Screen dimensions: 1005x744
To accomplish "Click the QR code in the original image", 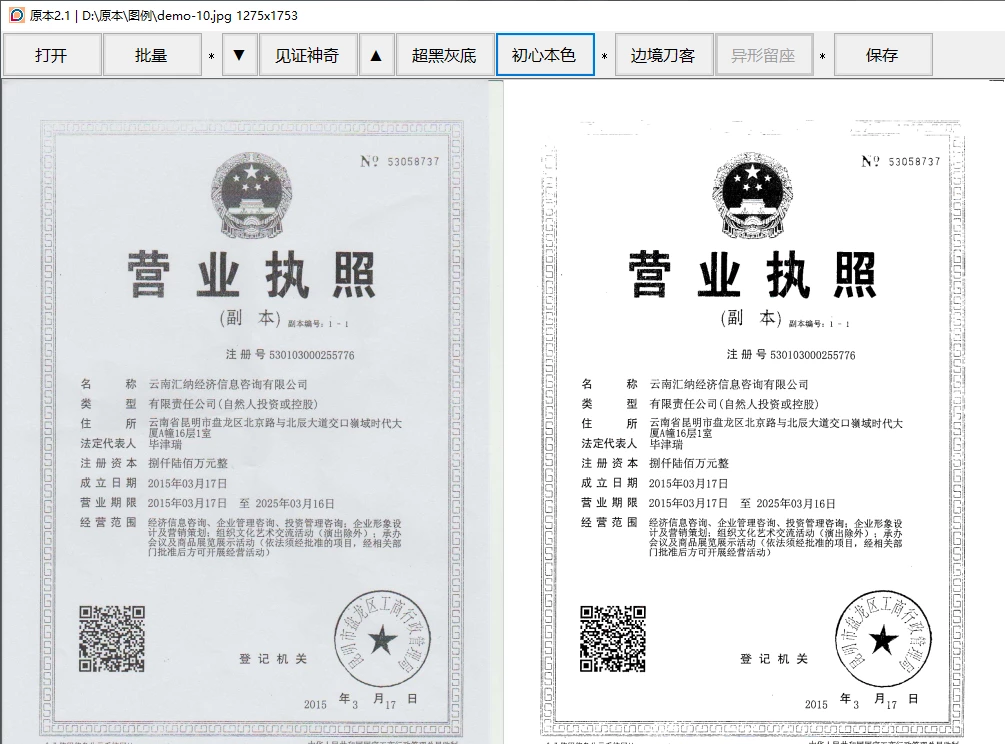I will click(112, 638).
